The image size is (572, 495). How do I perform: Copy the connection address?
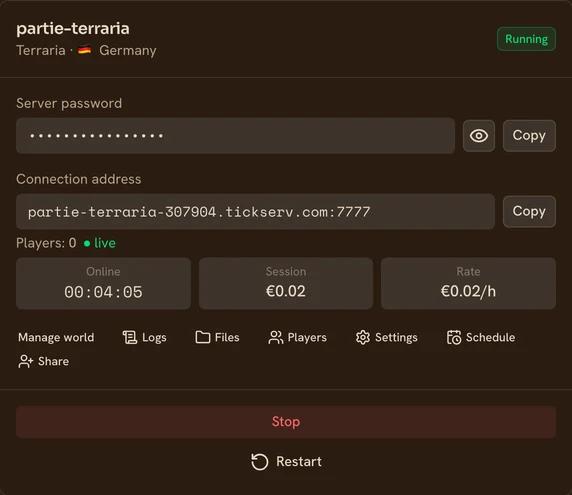(x=529, y=212)
